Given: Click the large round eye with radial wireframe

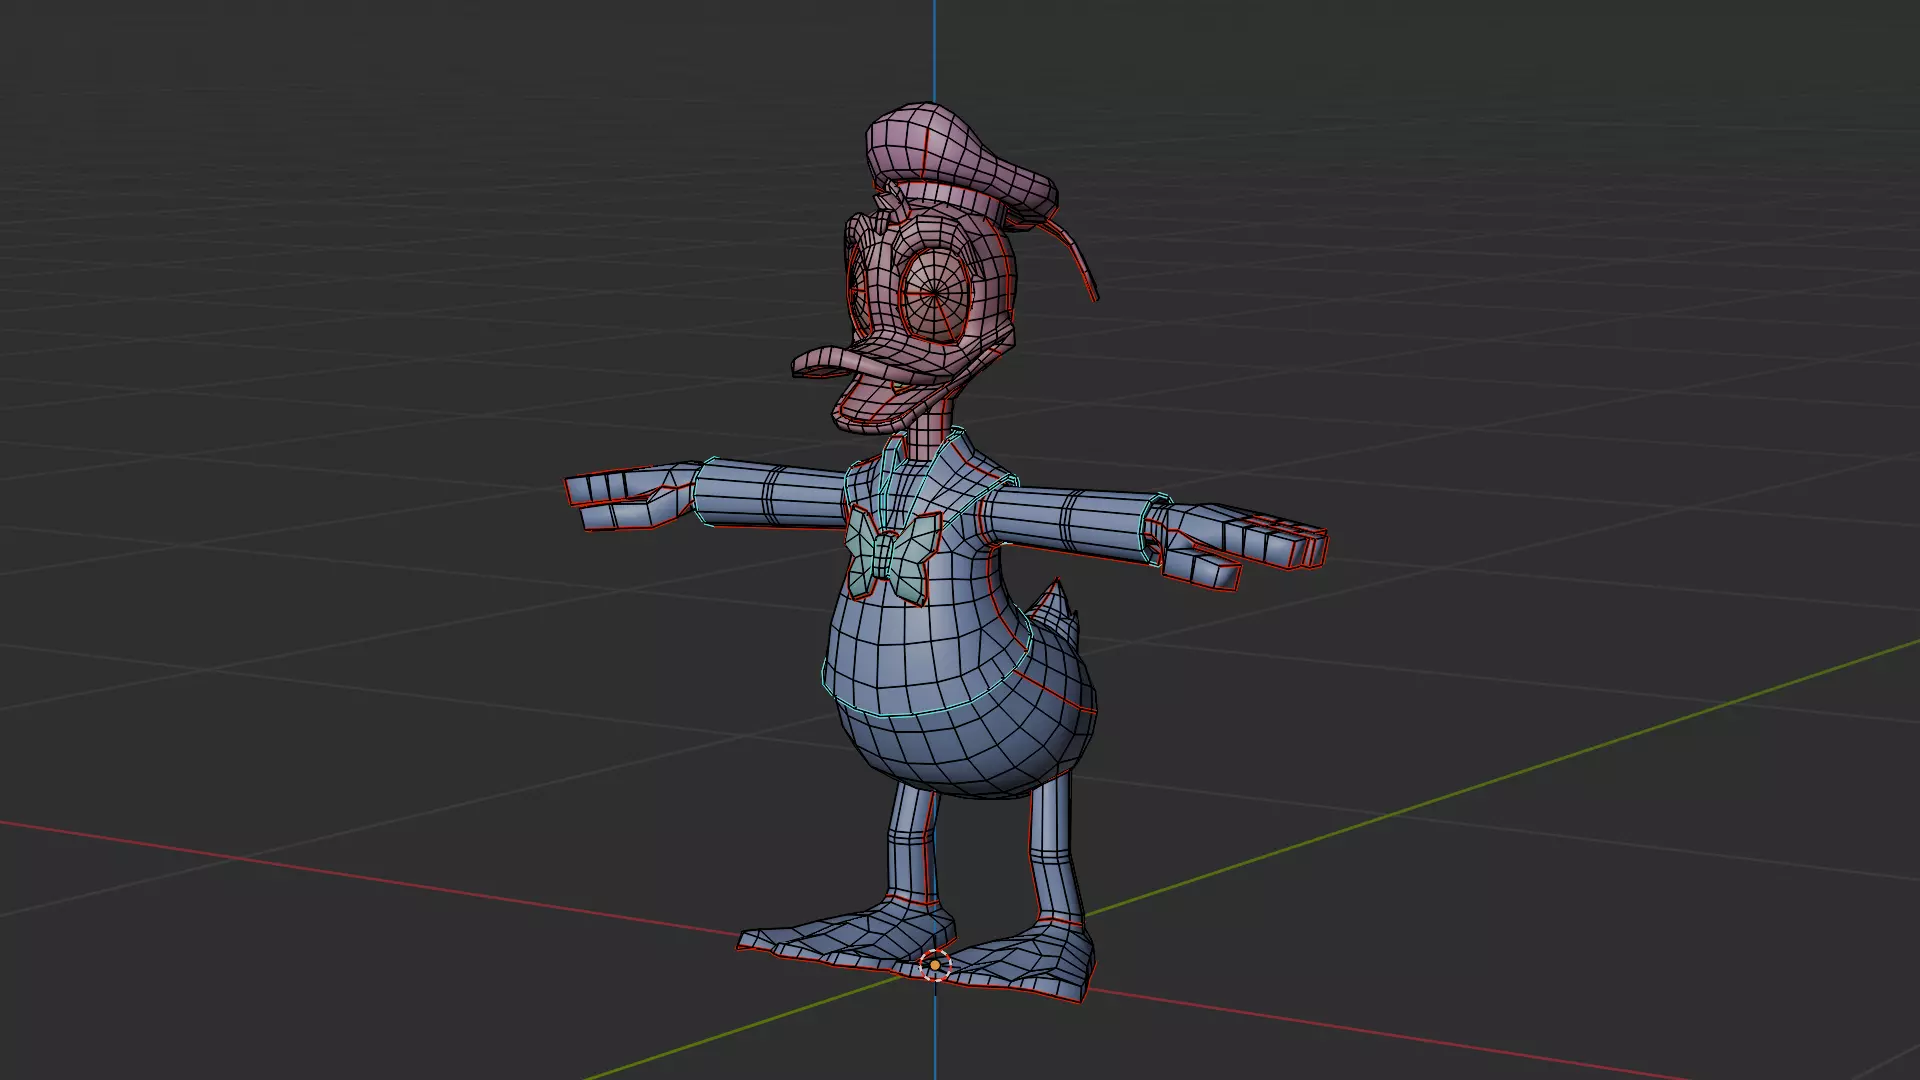Looking at the screenshot, I should click(x=937, y=292).
